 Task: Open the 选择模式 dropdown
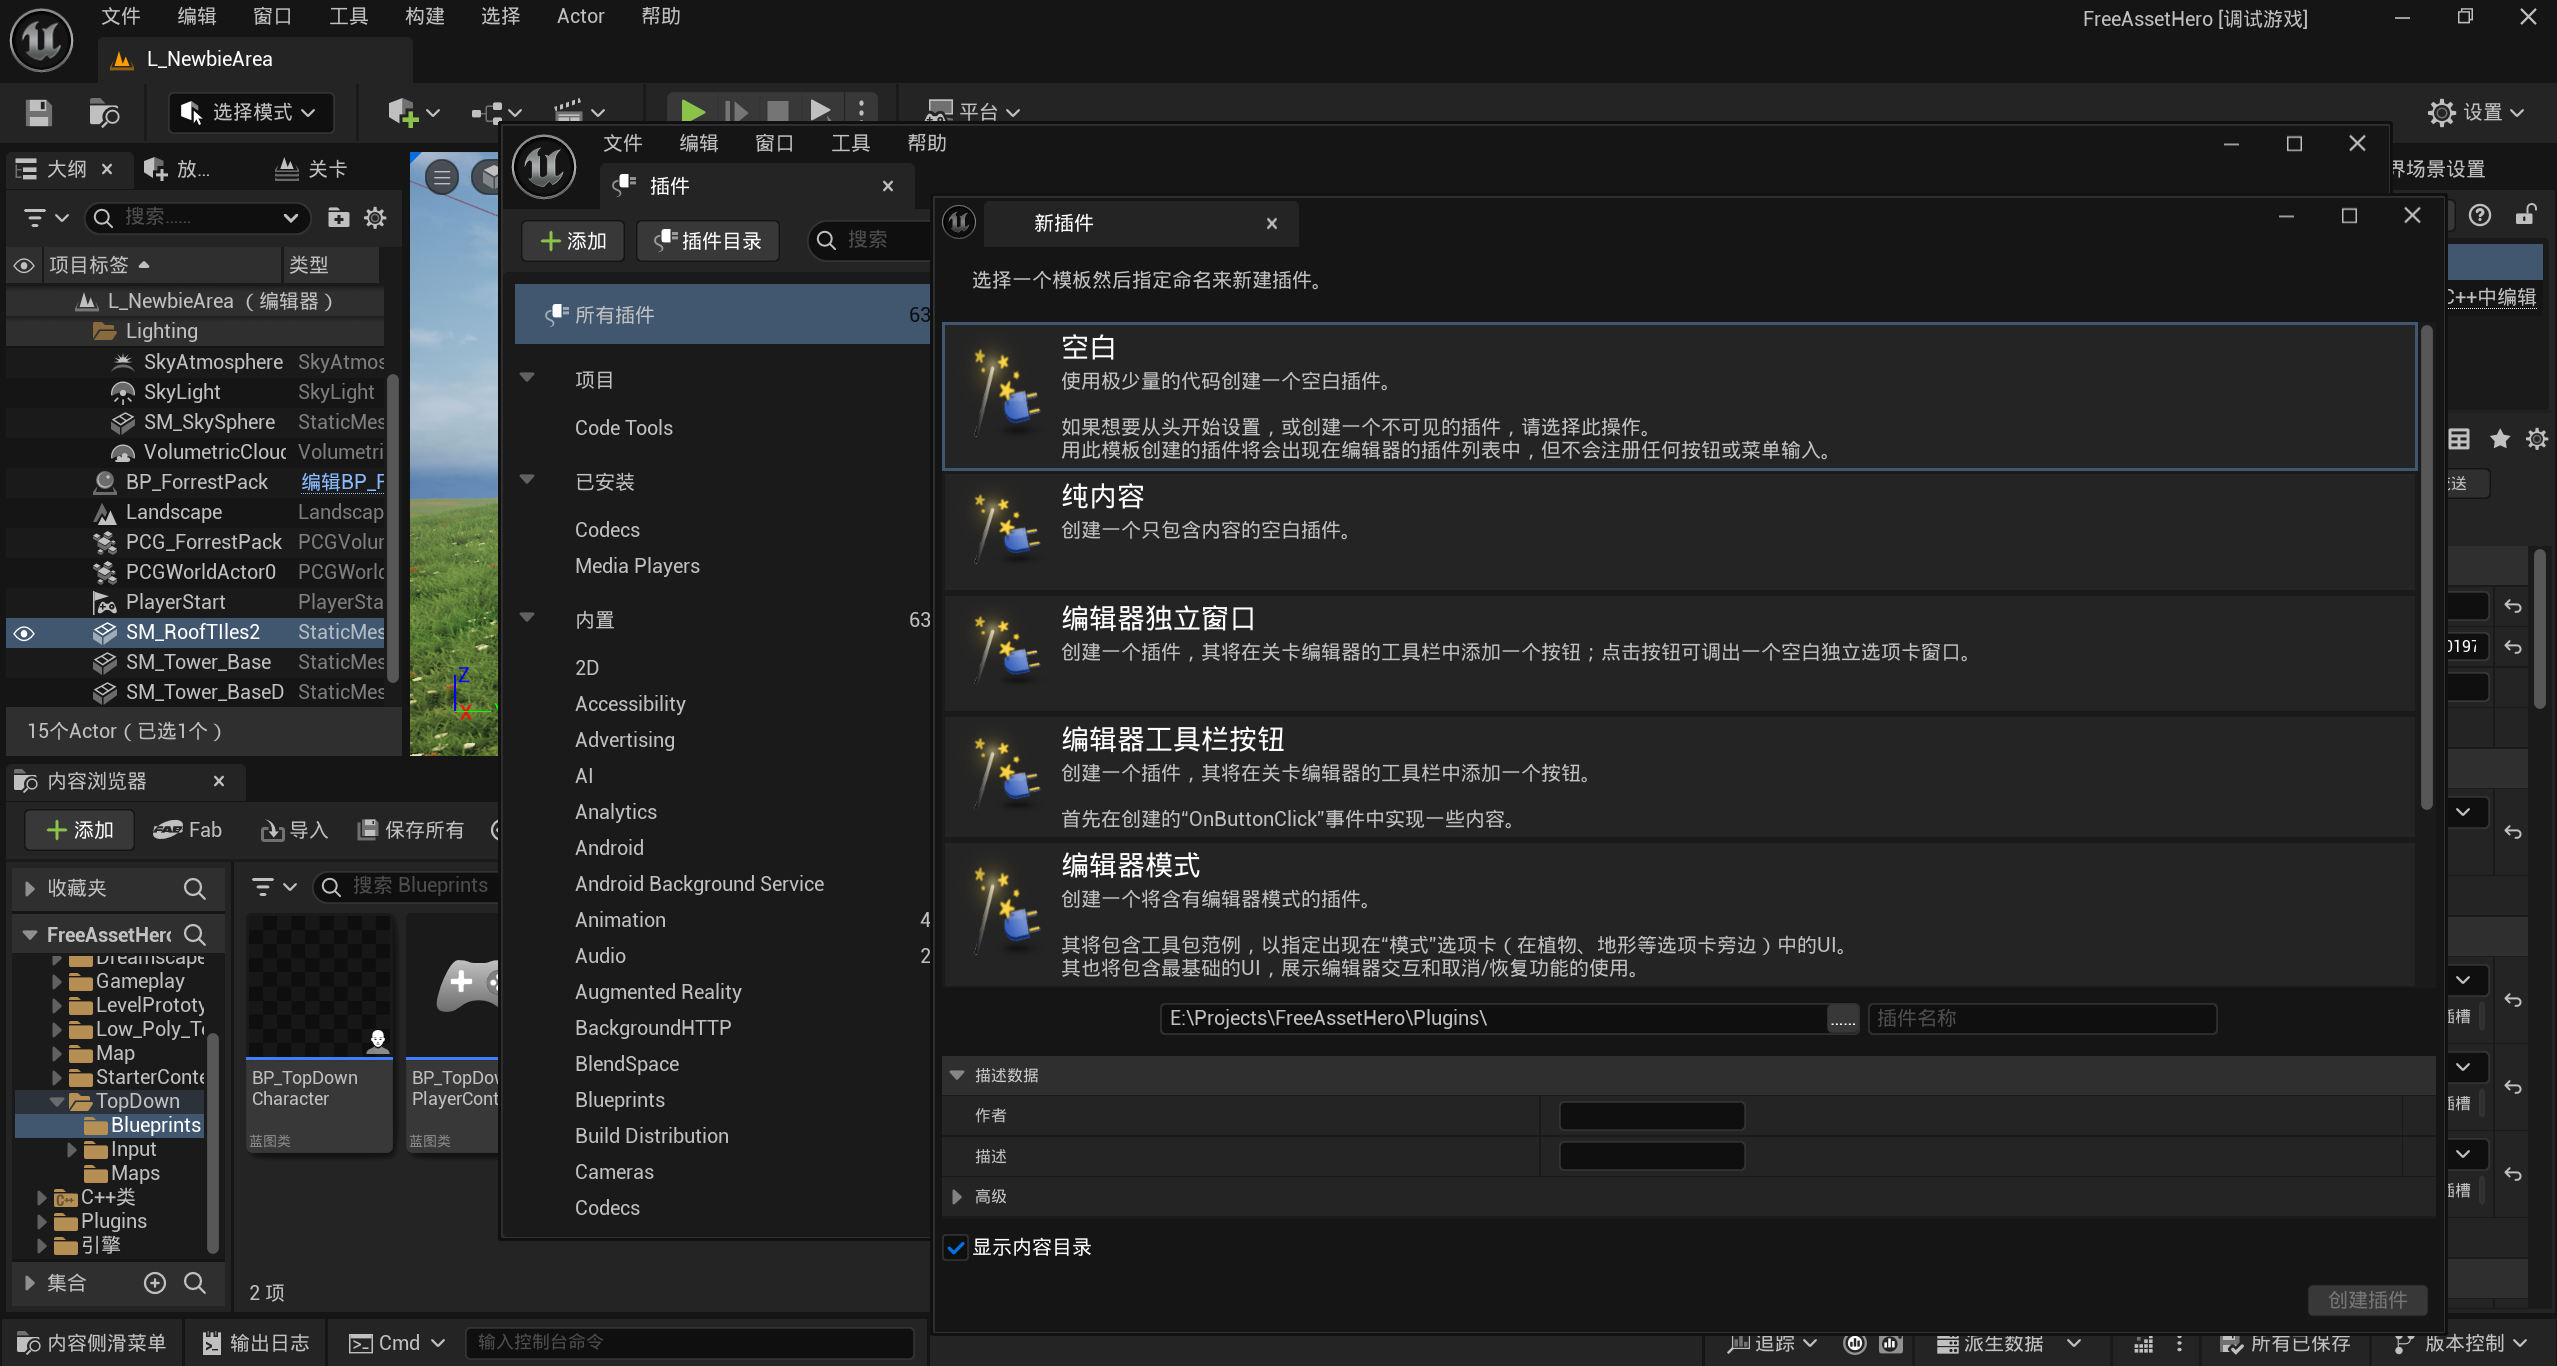pyautogui.click(x=250, y=112)
